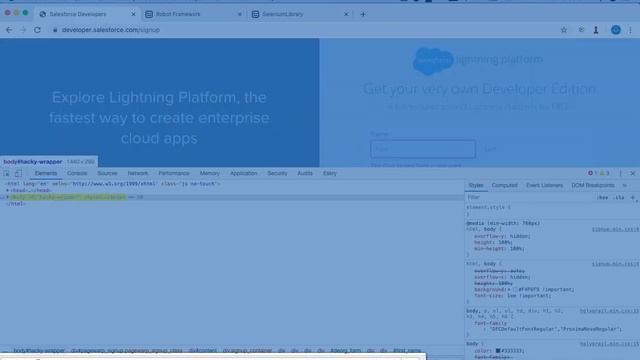Switch to the Console tab
Viewport: 640px width, 360px height.
click(77, 173)
